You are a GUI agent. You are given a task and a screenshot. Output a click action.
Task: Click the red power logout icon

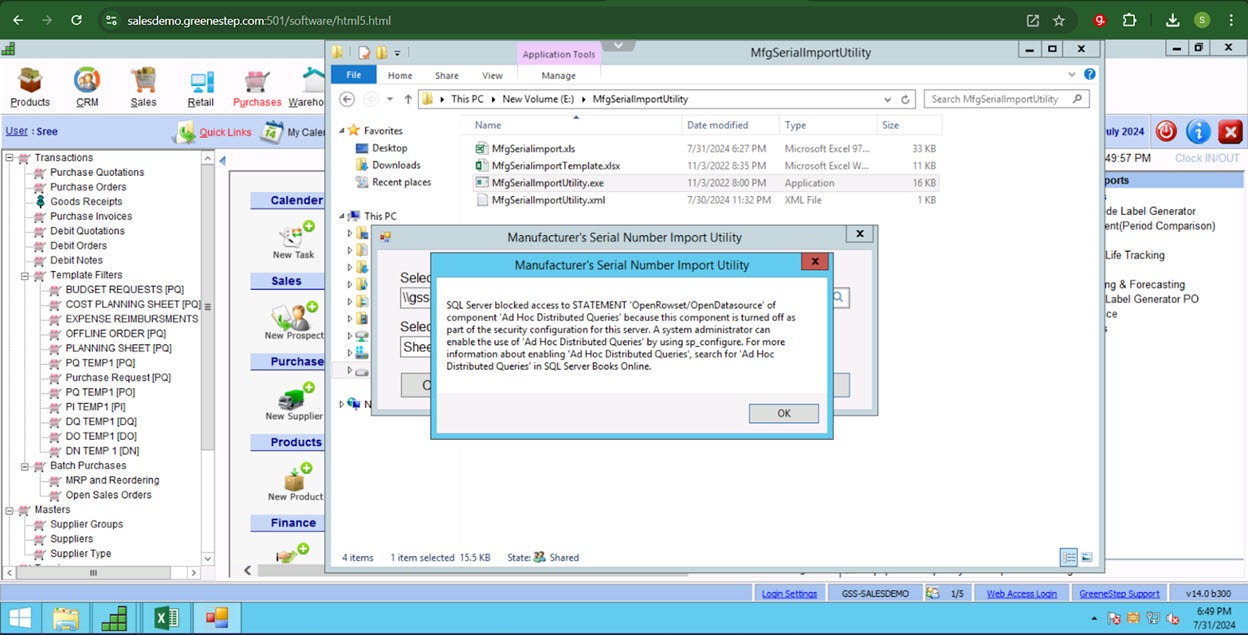pyautogui.click(x=1166, y=132)
